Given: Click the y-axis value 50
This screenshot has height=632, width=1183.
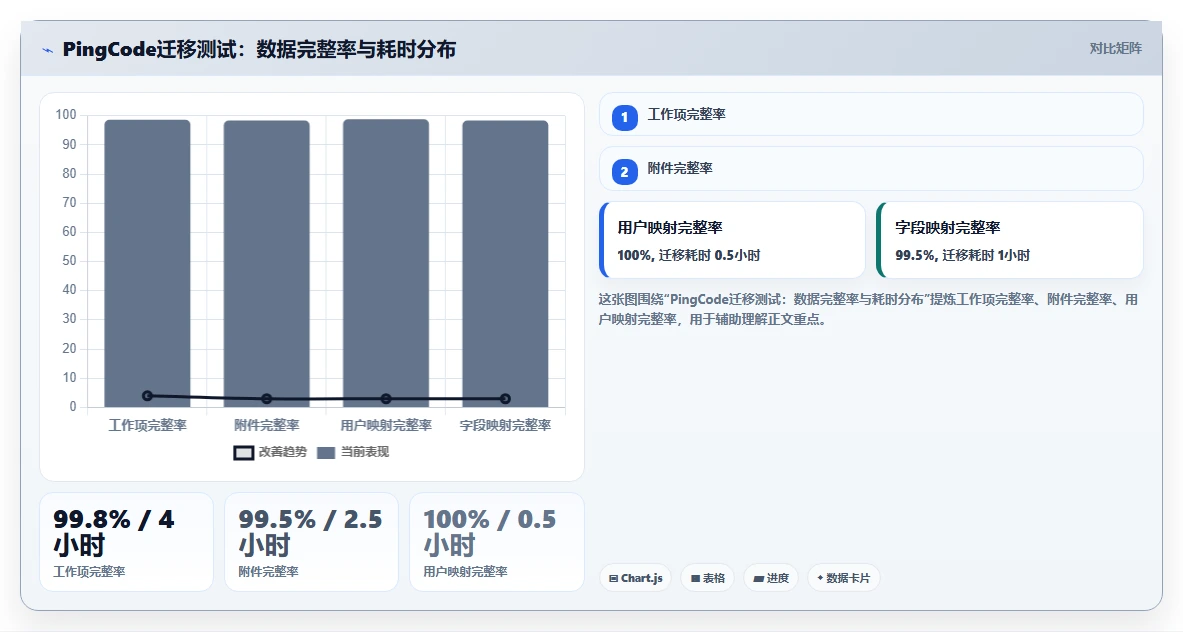Looking at the screenshot, I should (x=69, y=261).
